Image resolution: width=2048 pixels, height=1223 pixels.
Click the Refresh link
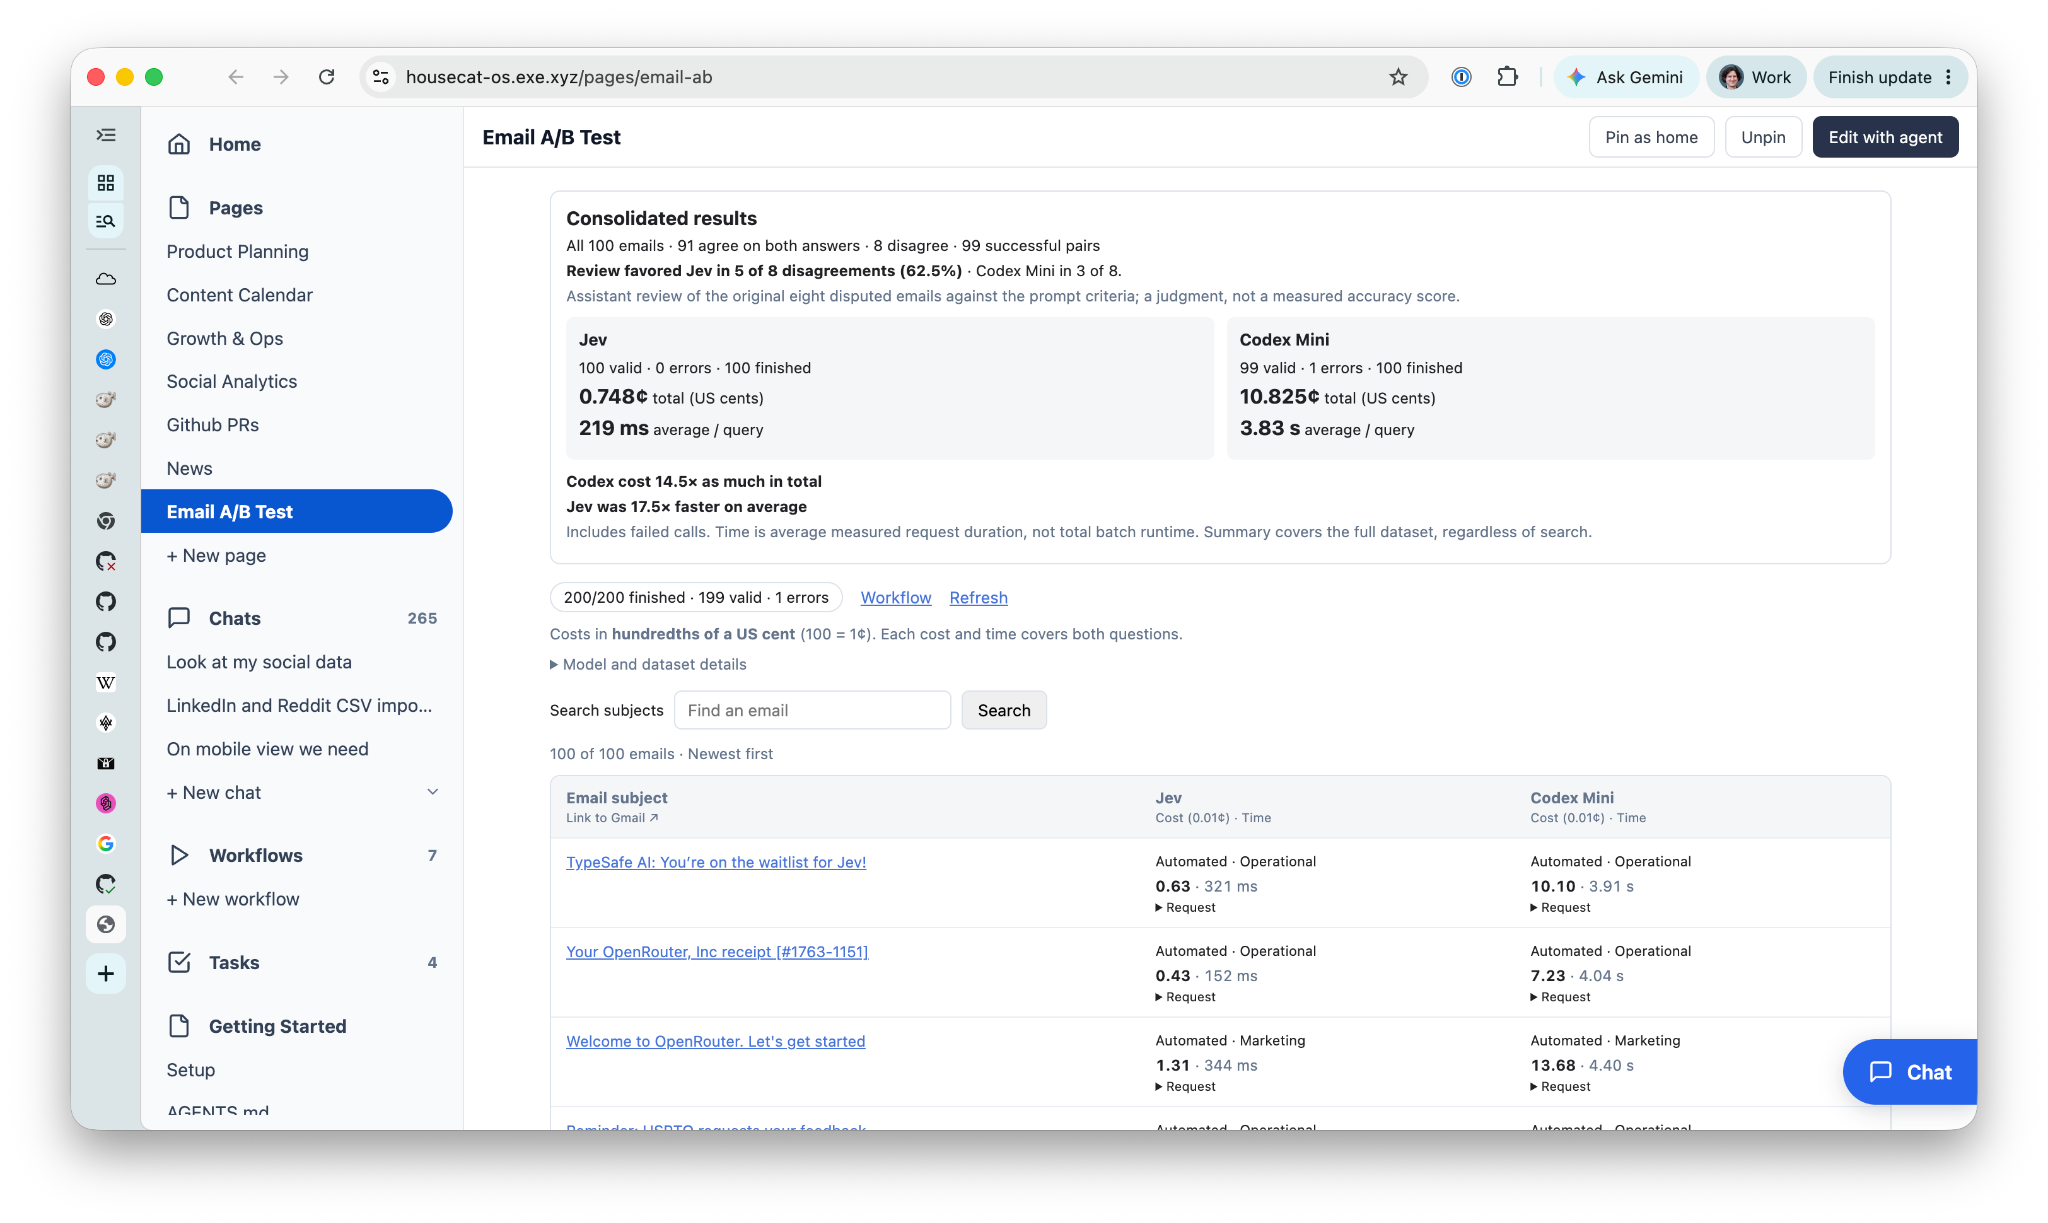click(x=978, y=597)
